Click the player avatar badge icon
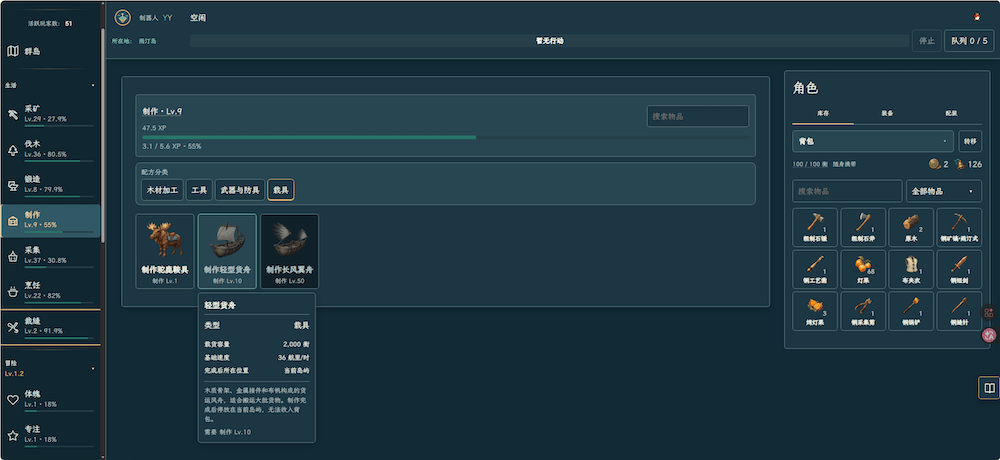Image resolution: width=1000 pixels, height=460 pixels. pyautogui.click(x=122, y=18)
